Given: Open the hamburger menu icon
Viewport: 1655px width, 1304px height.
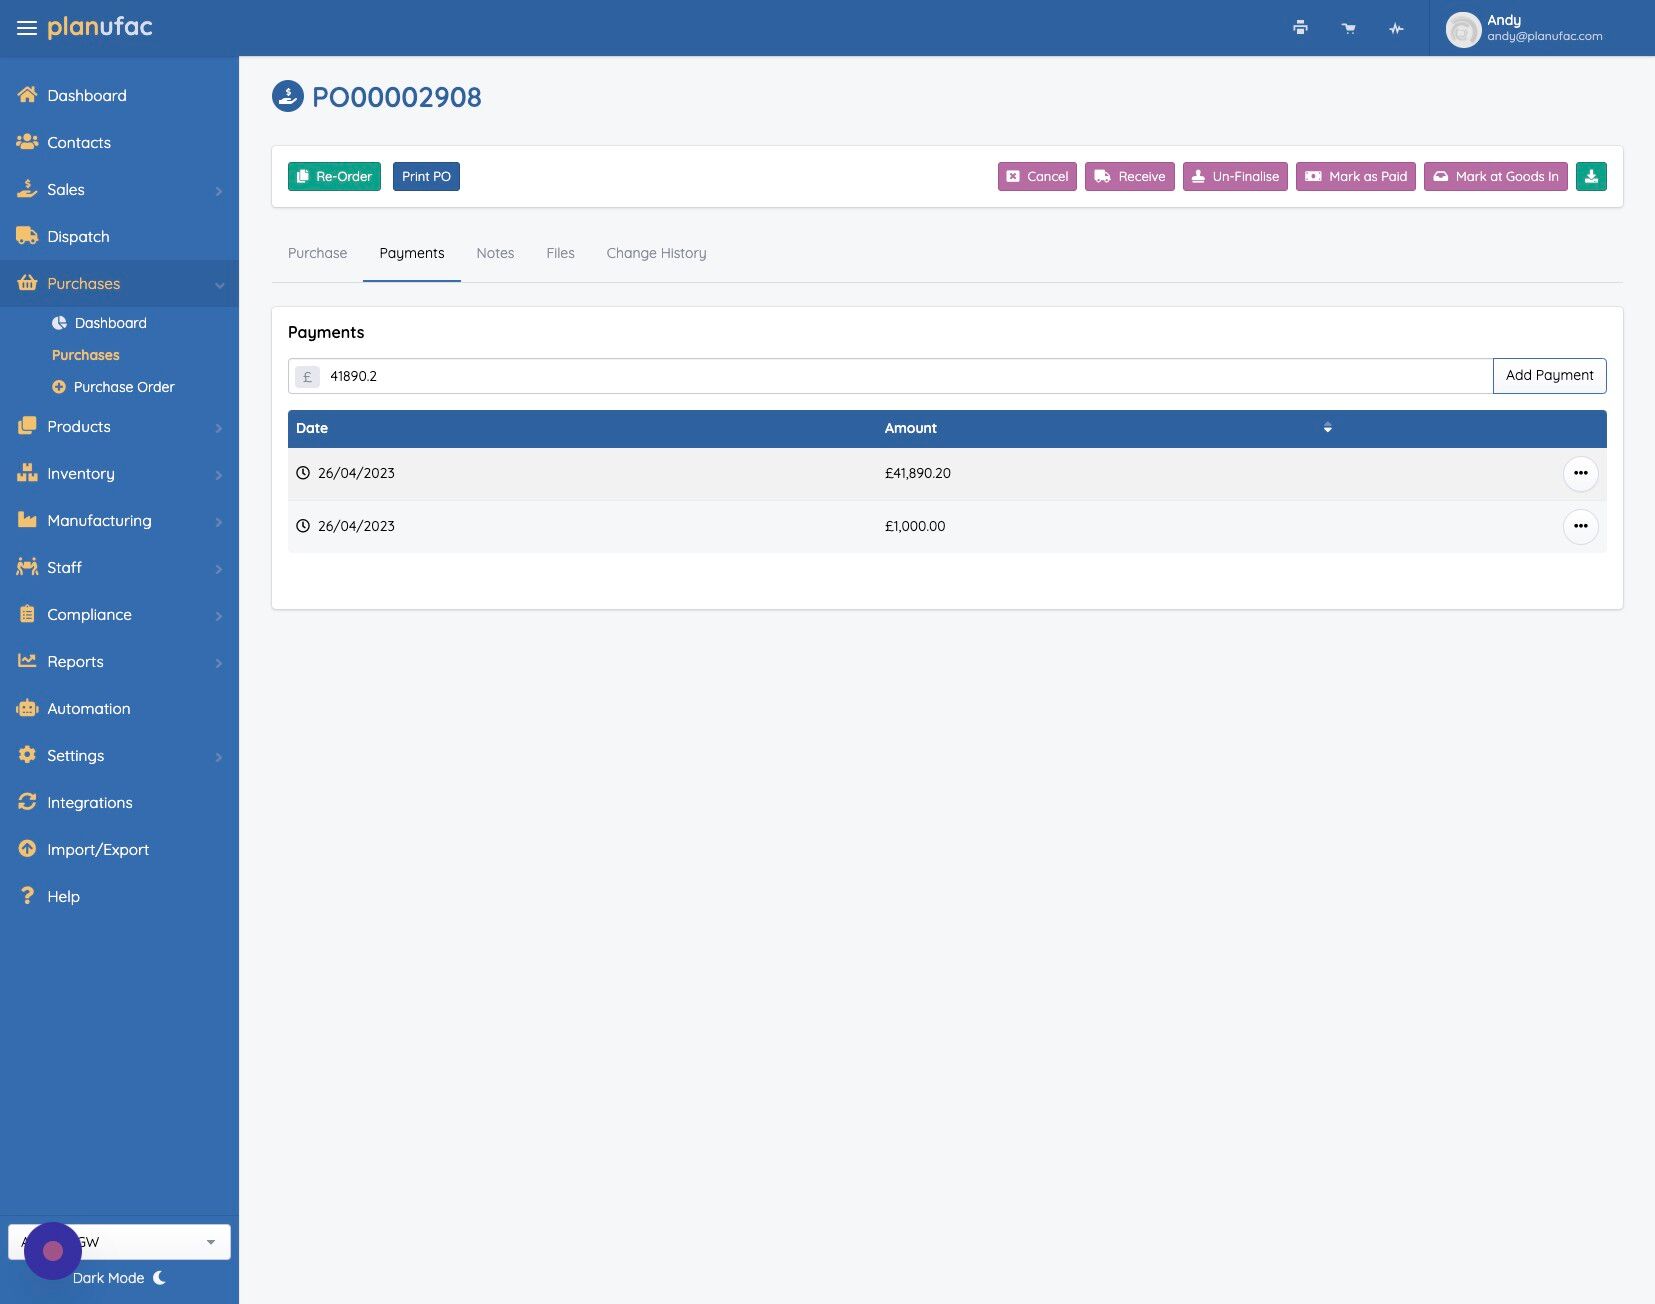Looking at the screenshot, I should 27,28.
